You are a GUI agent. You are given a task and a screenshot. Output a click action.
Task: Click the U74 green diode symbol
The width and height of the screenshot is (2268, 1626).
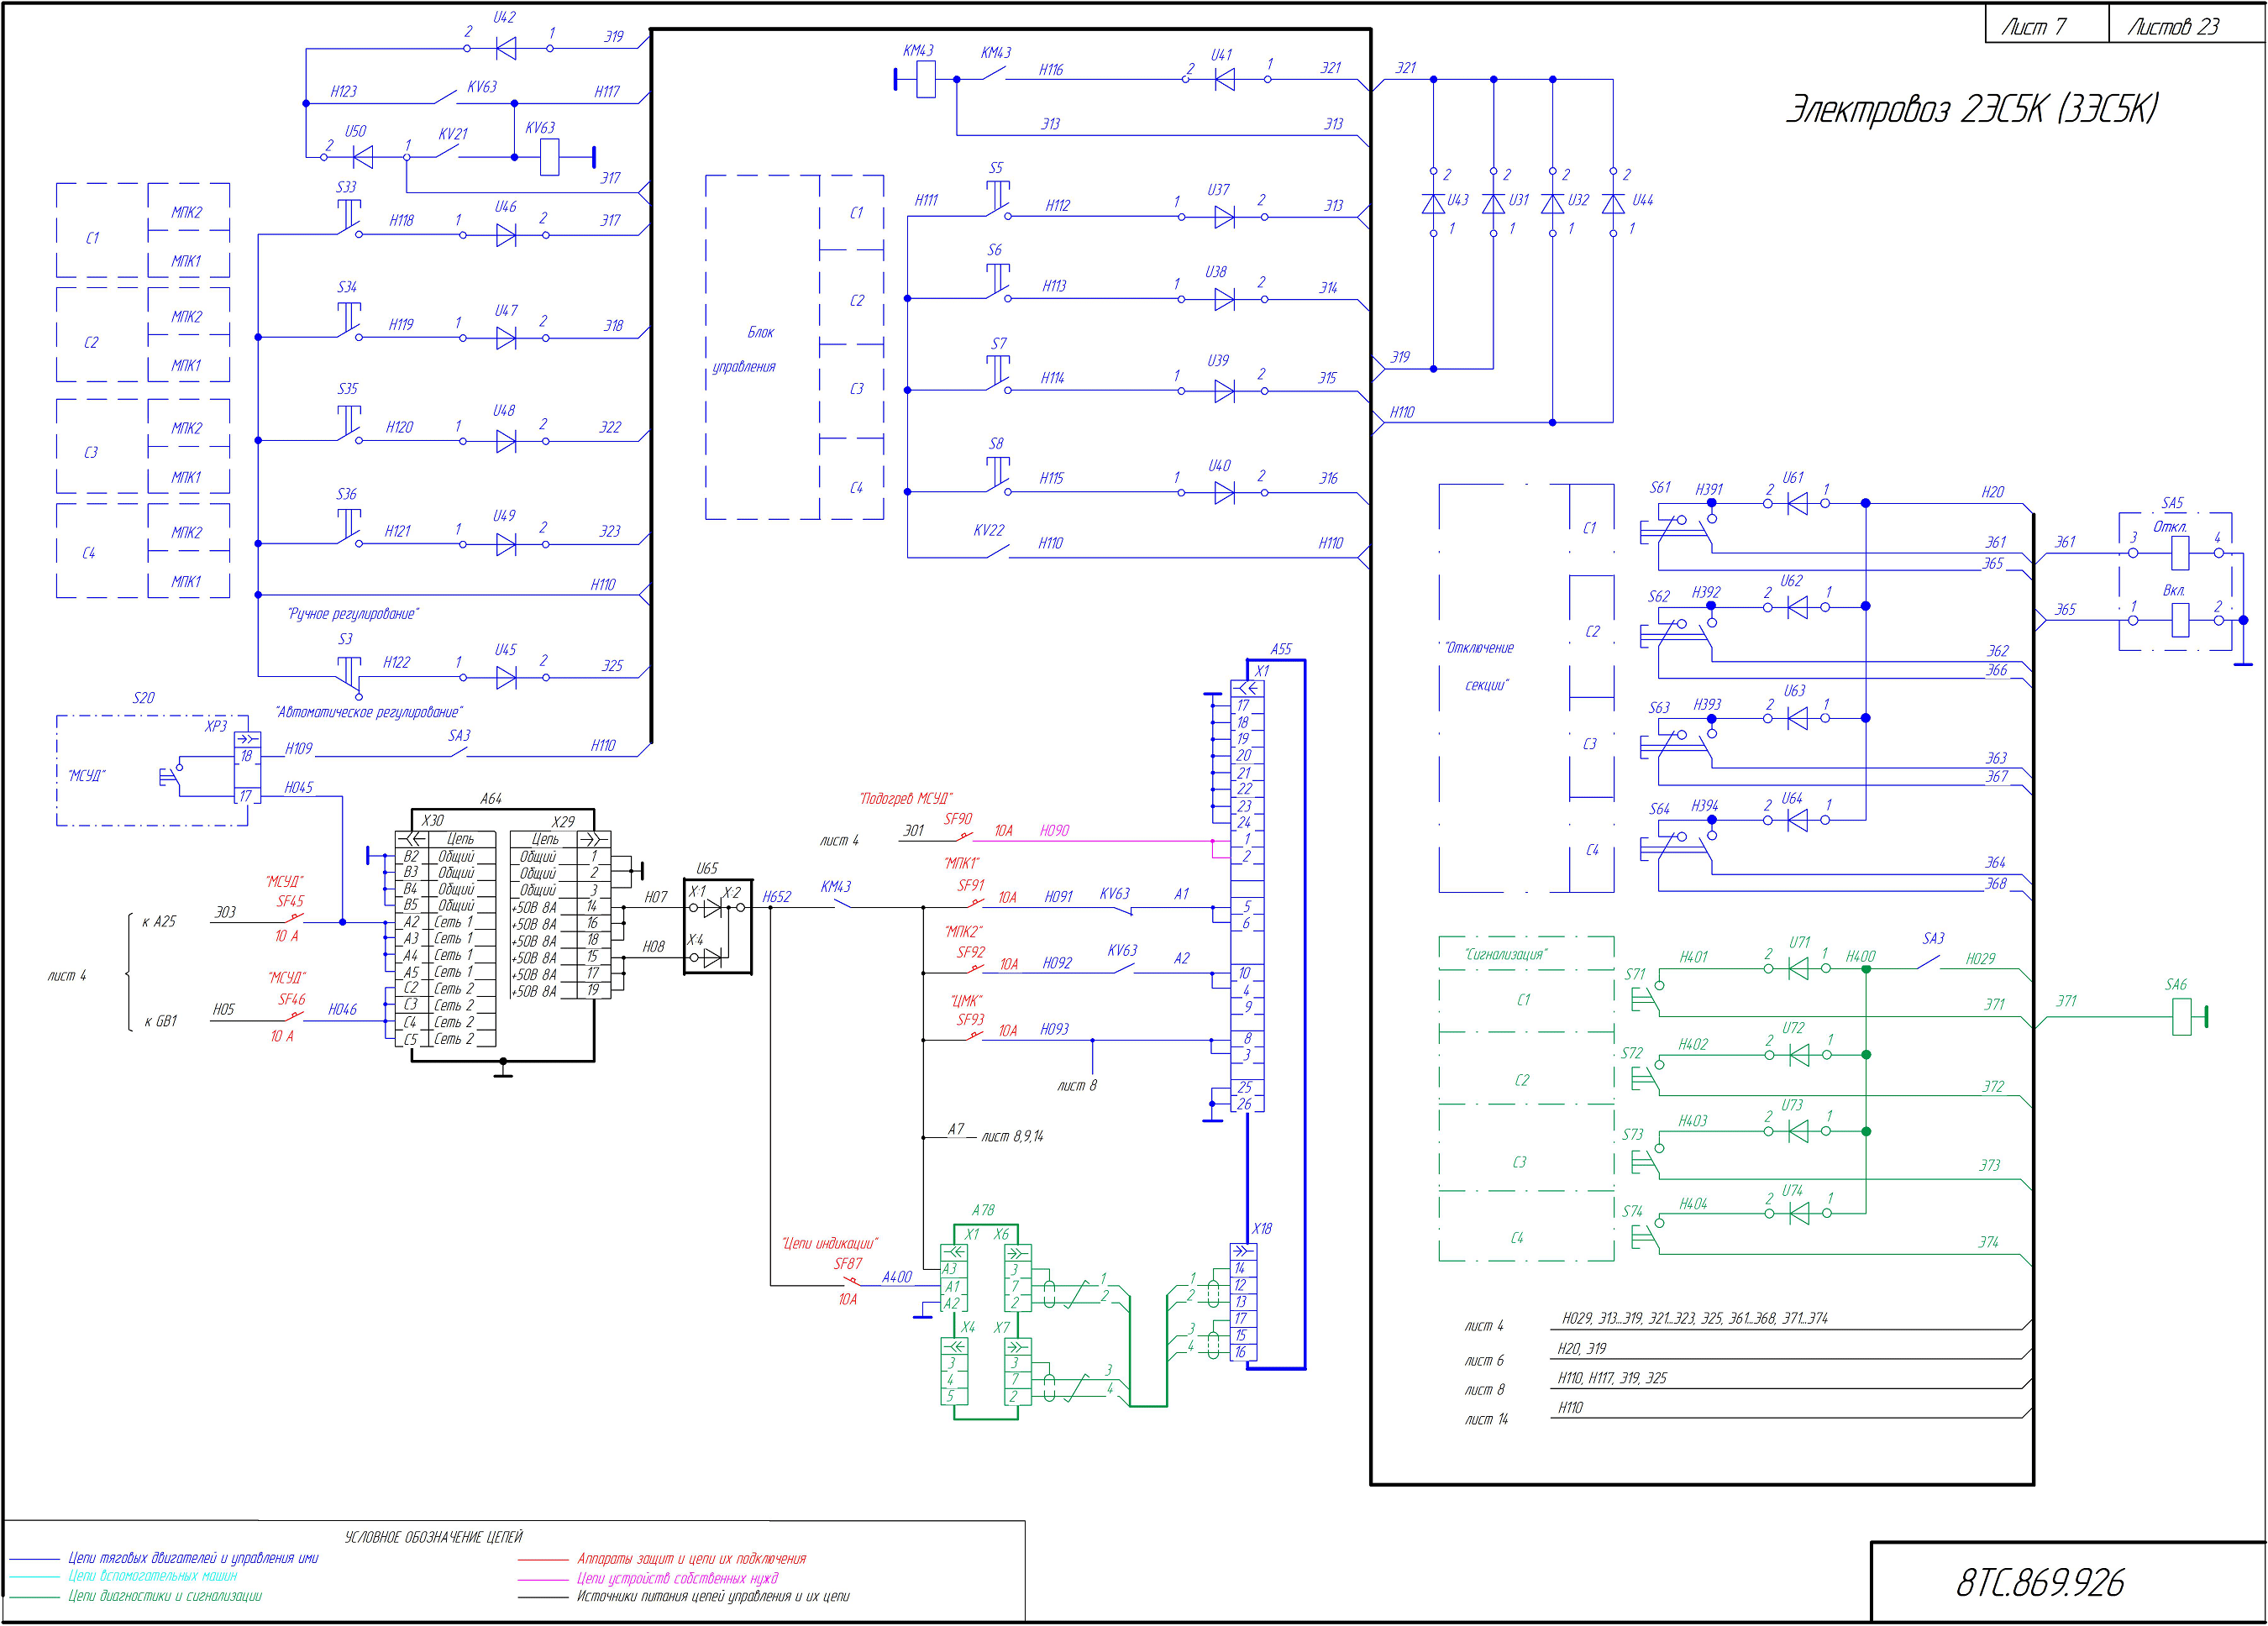click(x=1798, y=1214)
